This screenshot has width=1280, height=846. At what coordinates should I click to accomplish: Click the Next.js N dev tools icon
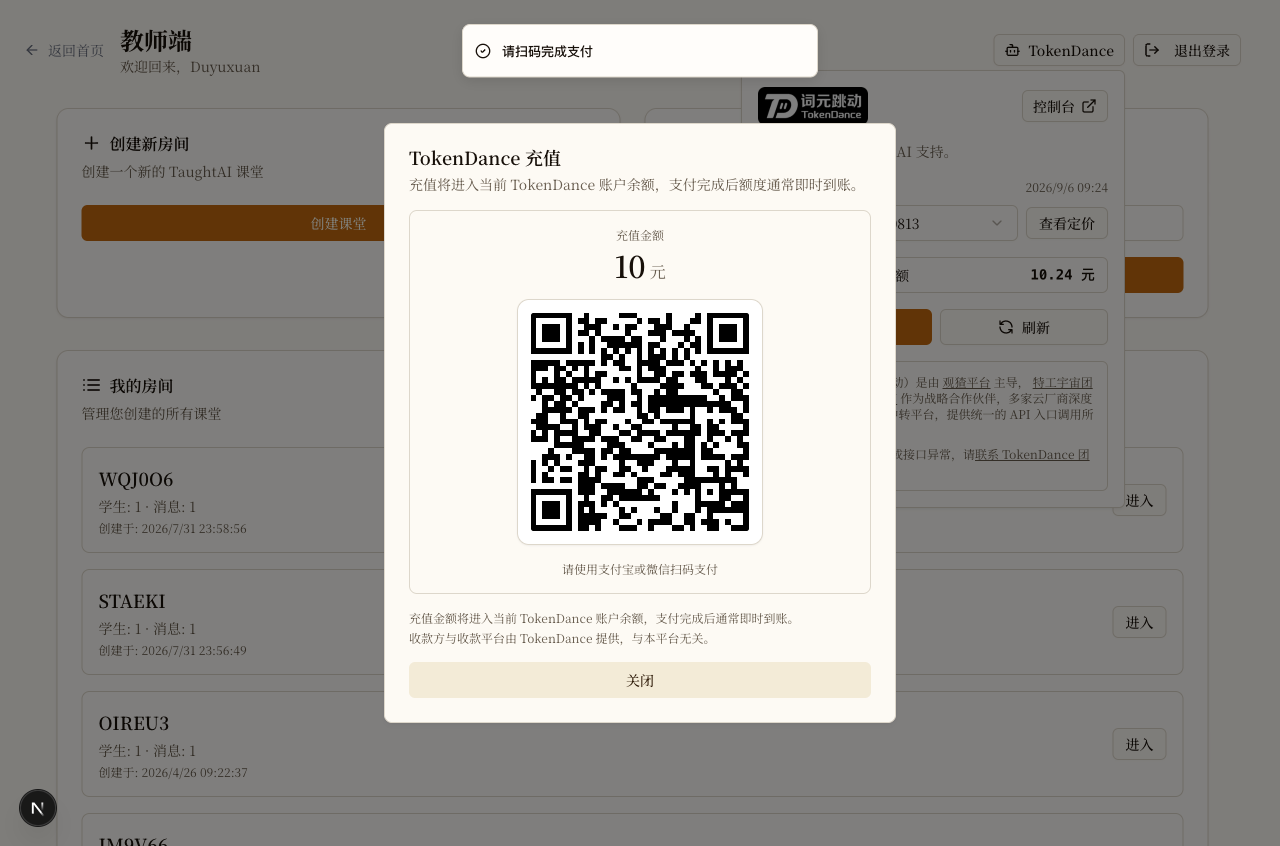[38, 808]
